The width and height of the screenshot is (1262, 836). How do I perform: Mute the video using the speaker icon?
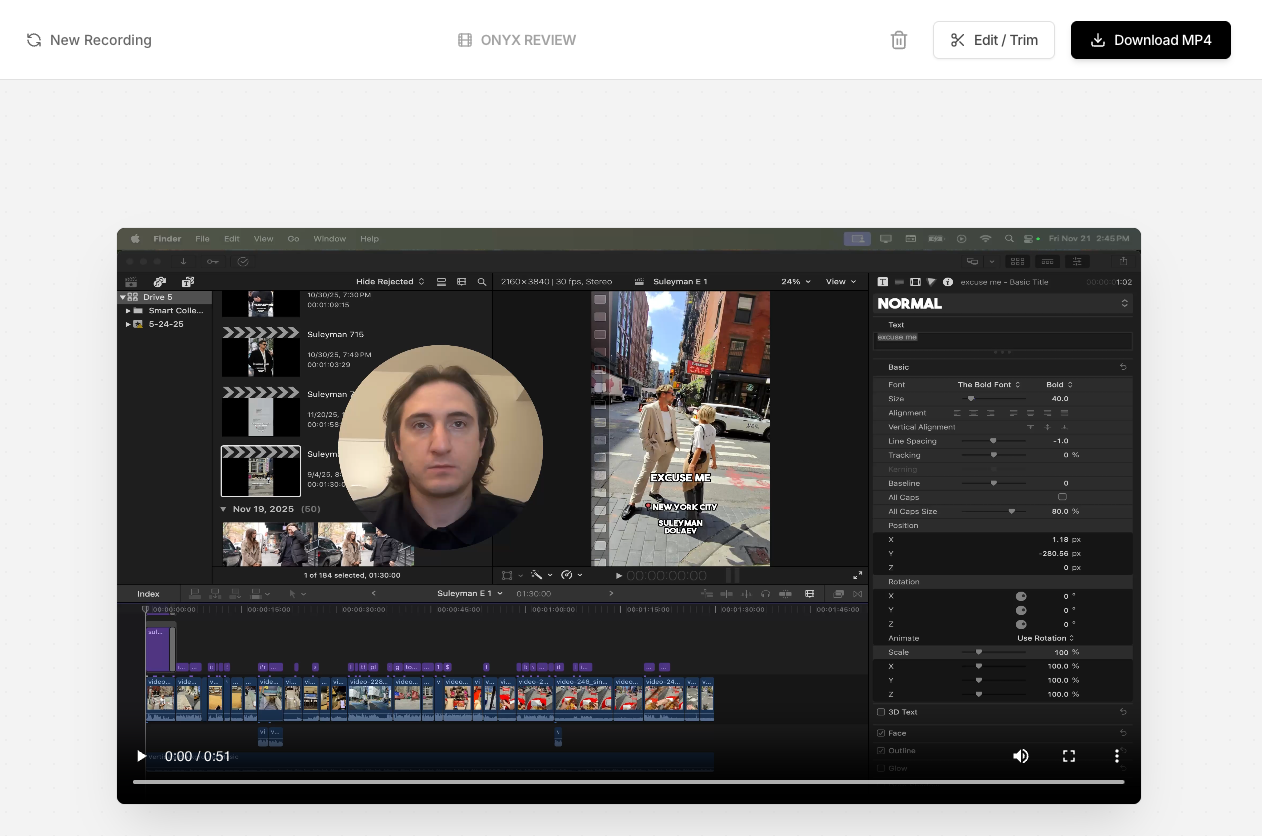(1020, 756)
